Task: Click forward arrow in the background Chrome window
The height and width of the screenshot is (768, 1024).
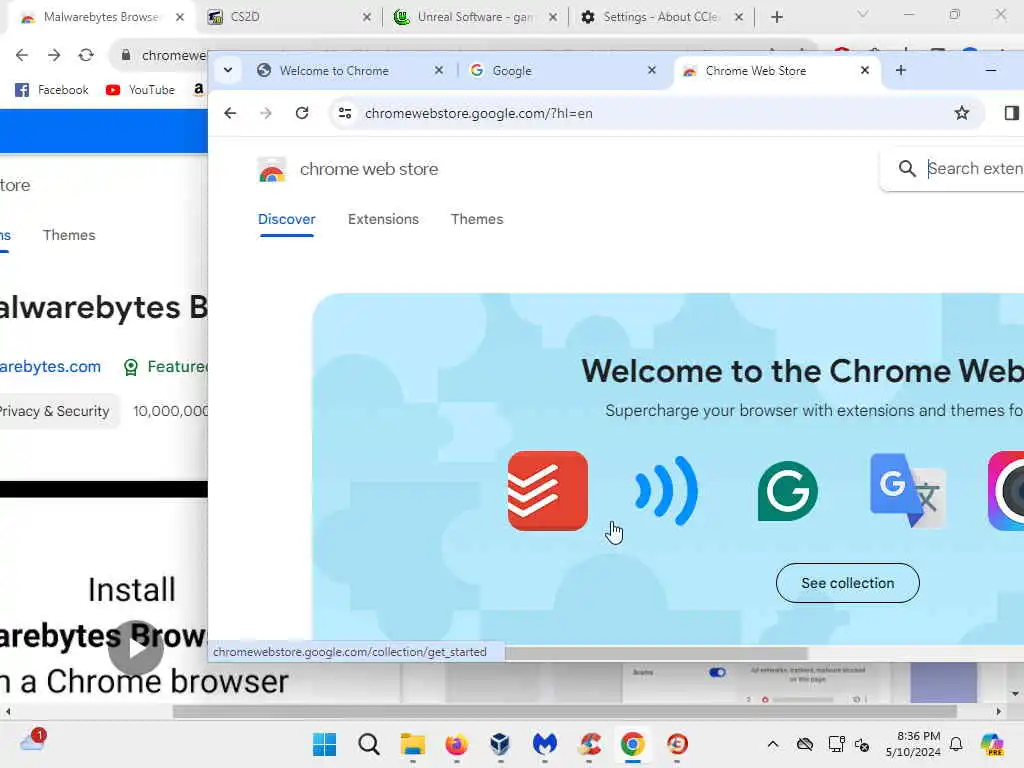Action: (54, 55)
